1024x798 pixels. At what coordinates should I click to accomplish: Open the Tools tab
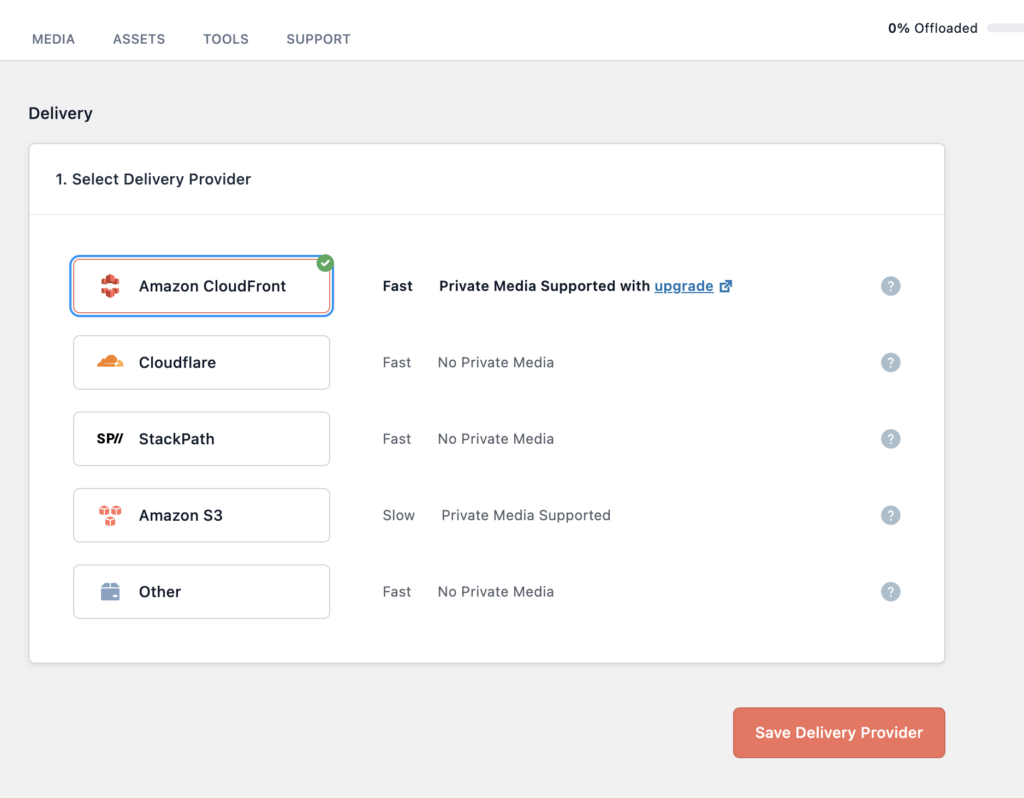tap(225, 39)
